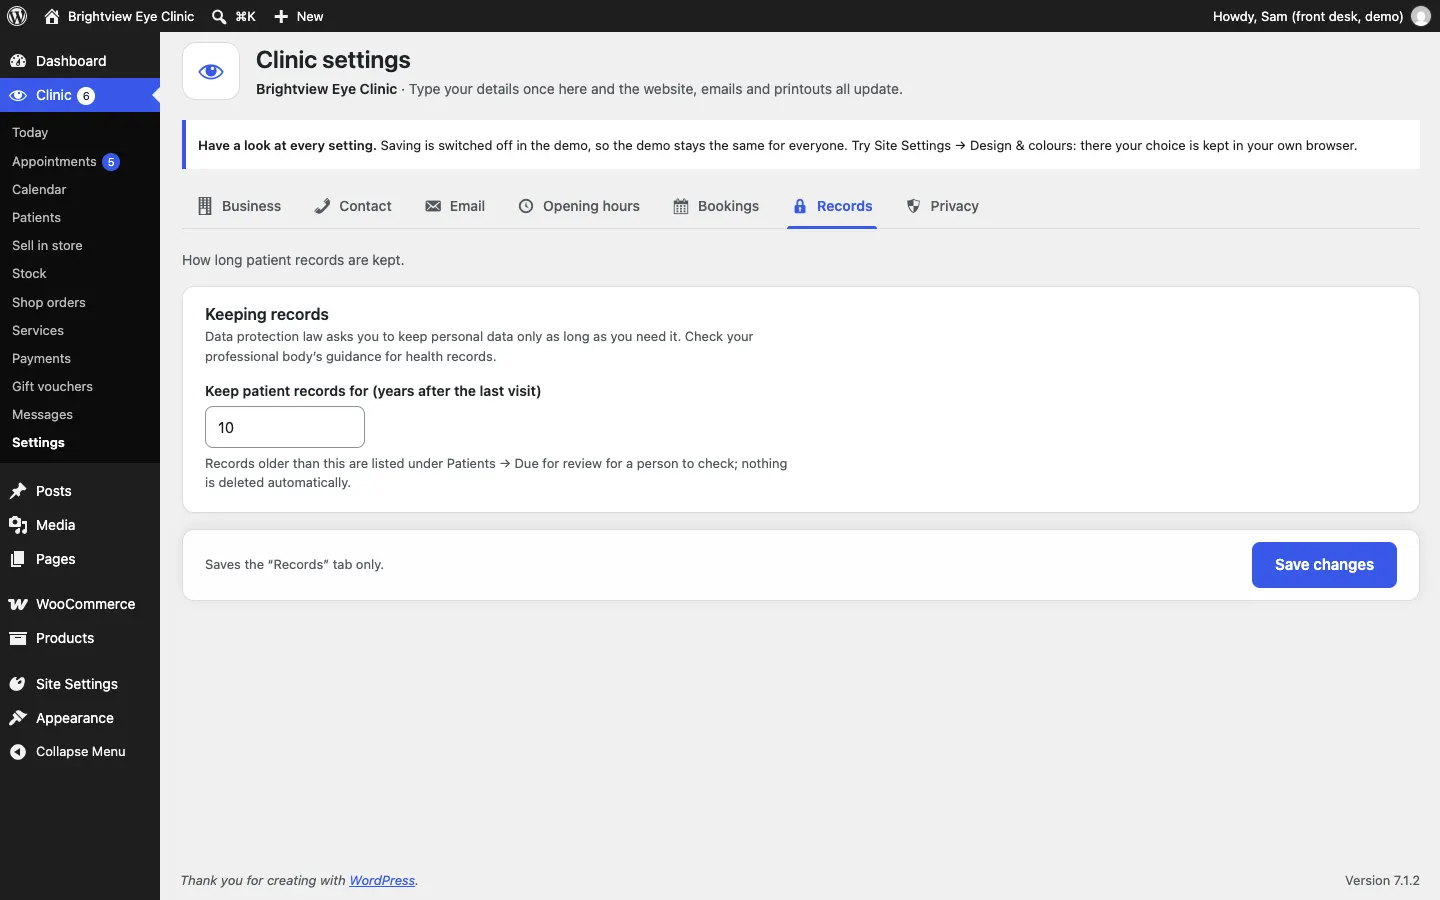Image resolution: width=1440 pixels, height=900 pixels.
Task: Click the Pages document icon
Action: (18, 559)
